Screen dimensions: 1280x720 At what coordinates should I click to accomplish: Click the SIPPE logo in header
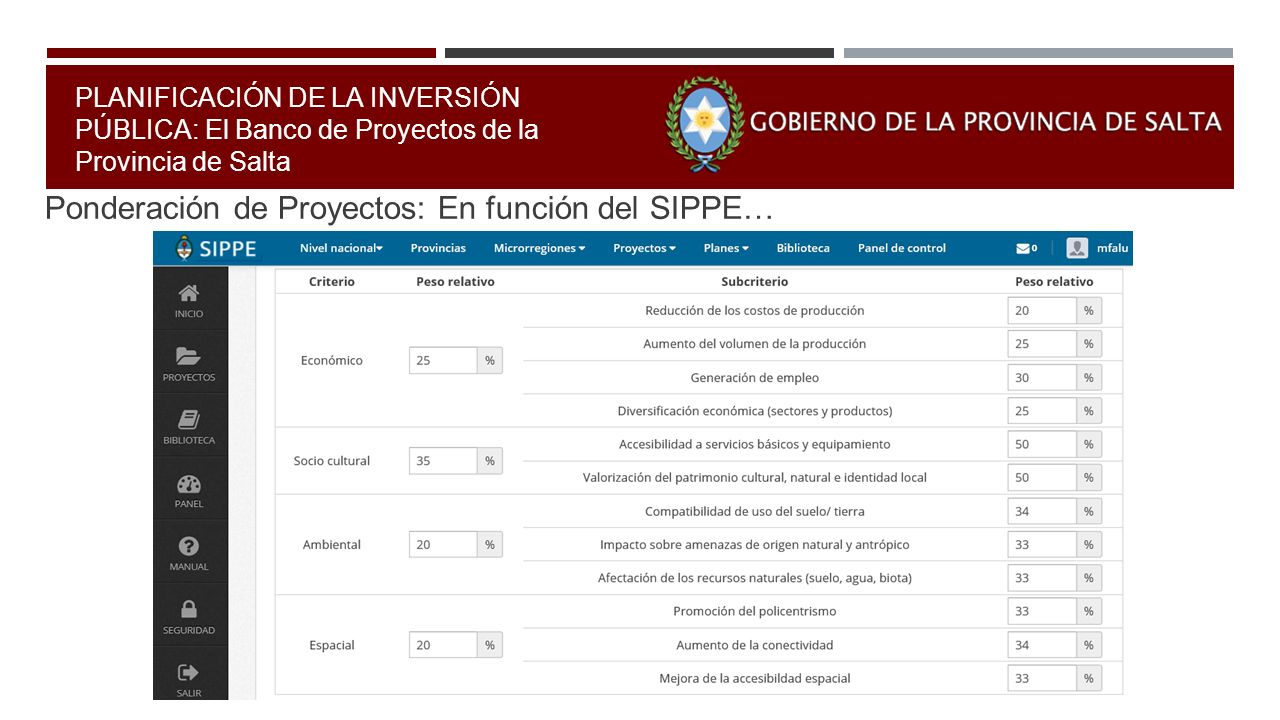[216, 248]
